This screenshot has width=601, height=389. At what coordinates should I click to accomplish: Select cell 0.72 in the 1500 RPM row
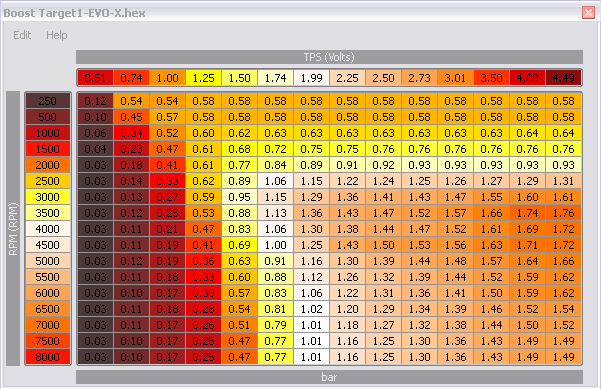276,149
